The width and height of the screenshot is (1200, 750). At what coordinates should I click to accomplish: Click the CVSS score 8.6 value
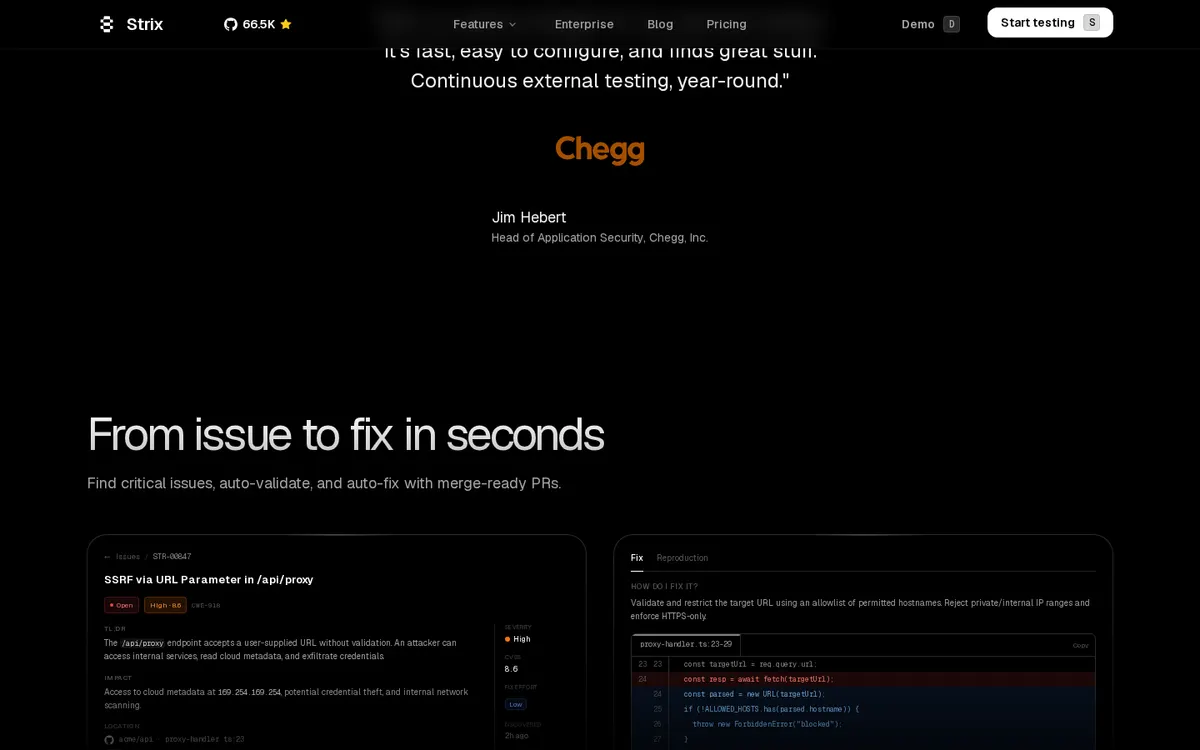(x=511, y=669)
